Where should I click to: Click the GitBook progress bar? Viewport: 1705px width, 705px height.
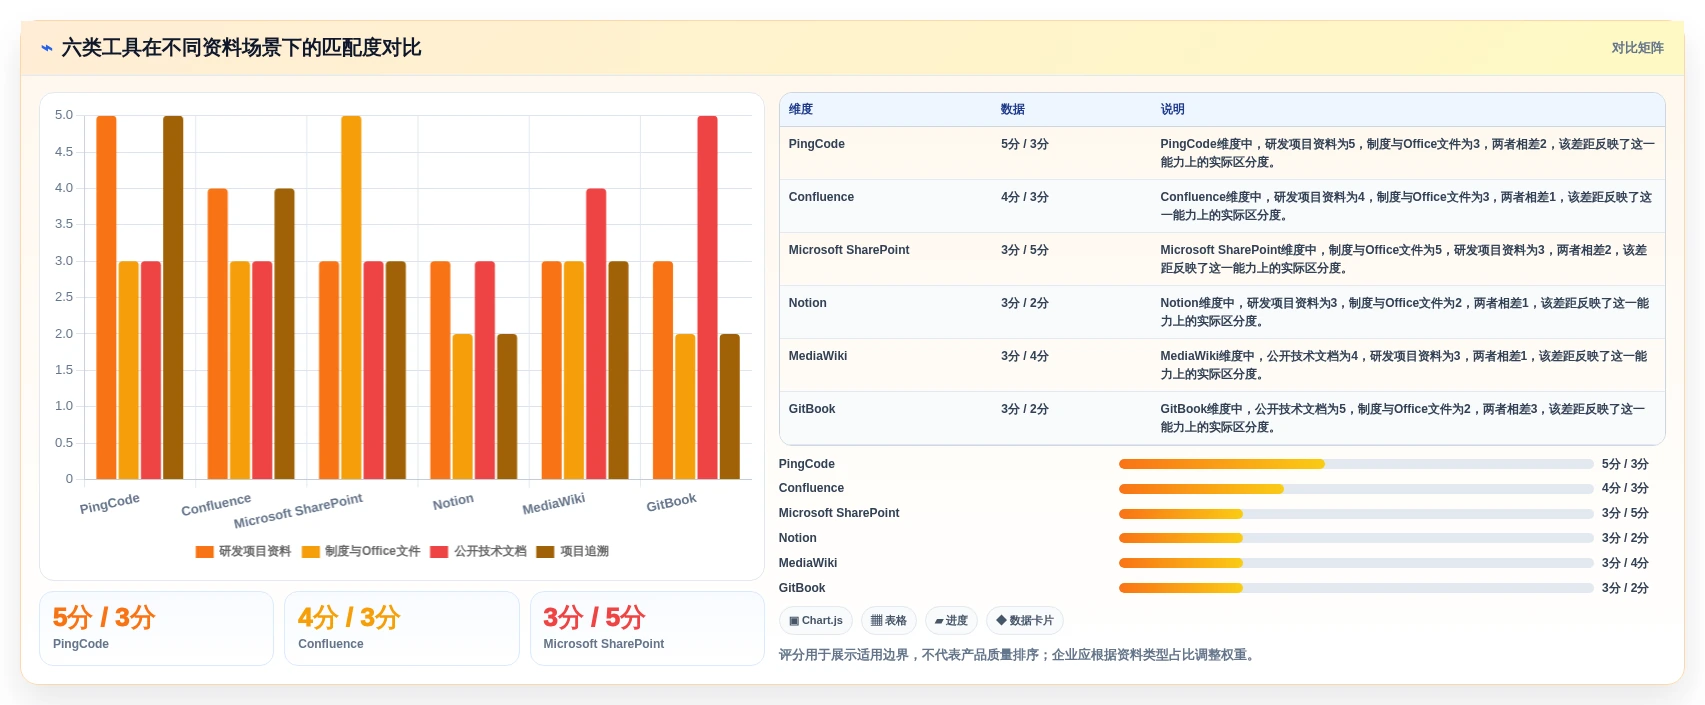1356,588
